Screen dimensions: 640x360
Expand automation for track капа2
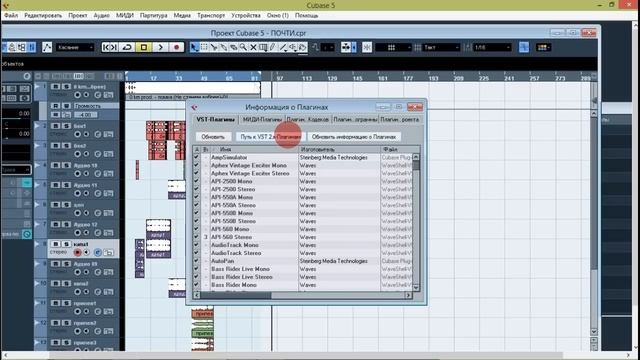click(38, 283)
